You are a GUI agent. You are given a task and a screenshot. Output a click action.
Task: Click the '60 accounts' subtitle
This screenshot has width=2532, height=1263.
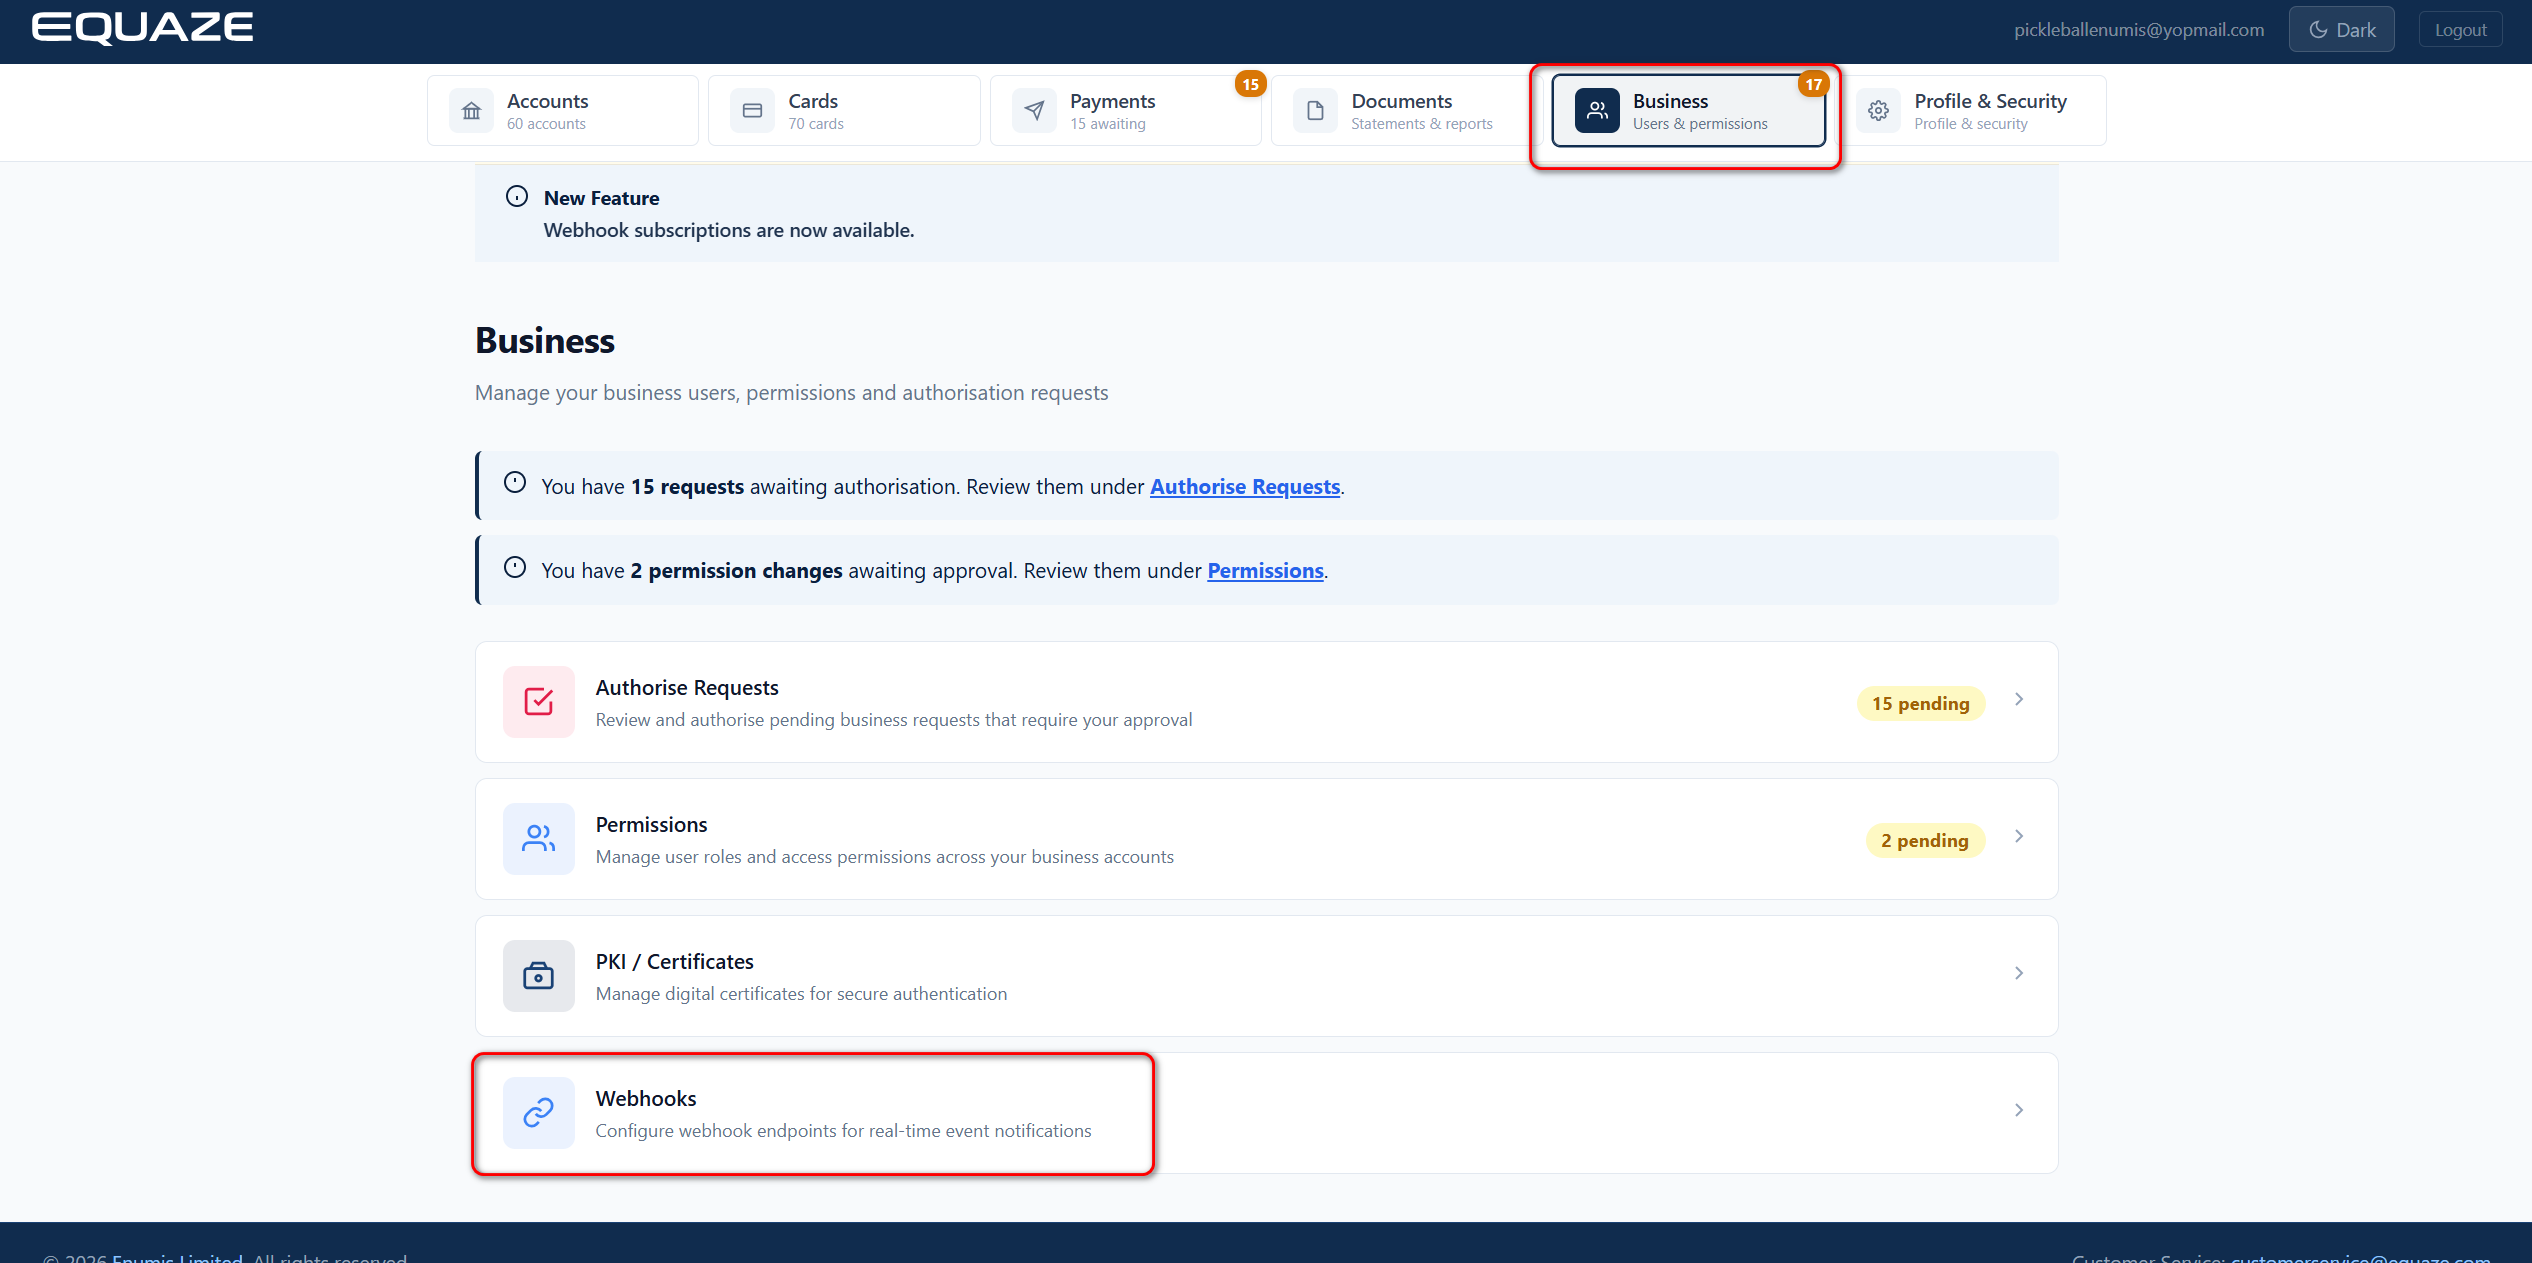pyautogui.click(x=546, y=124)
